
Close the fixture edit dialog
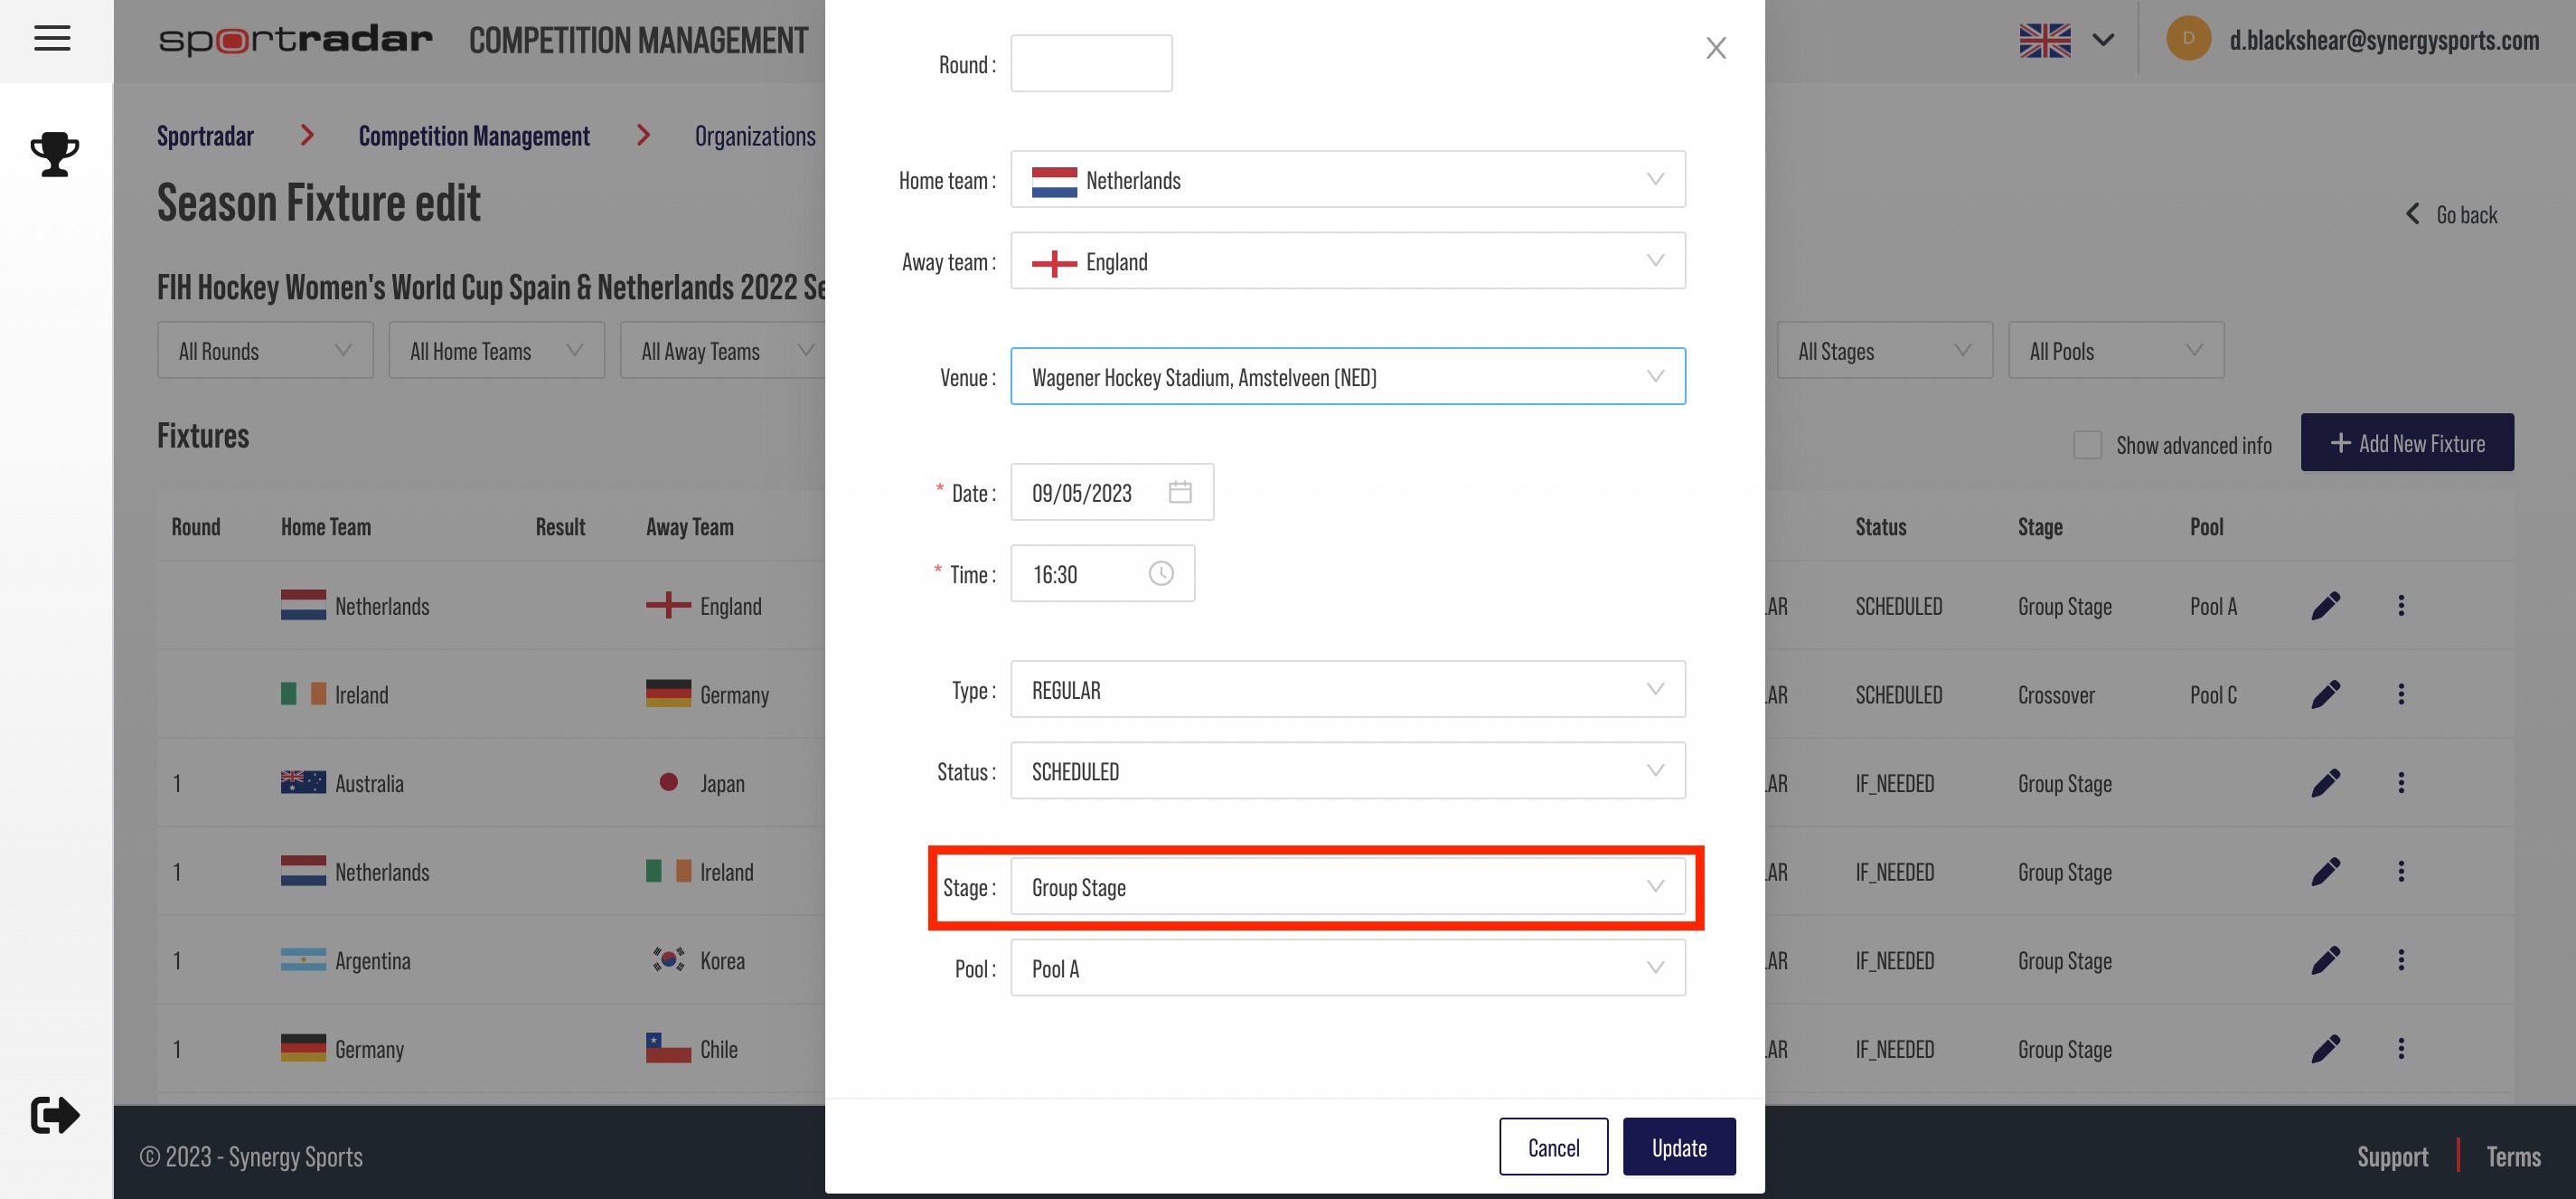pyautogui.click(x=1716, y=48)
